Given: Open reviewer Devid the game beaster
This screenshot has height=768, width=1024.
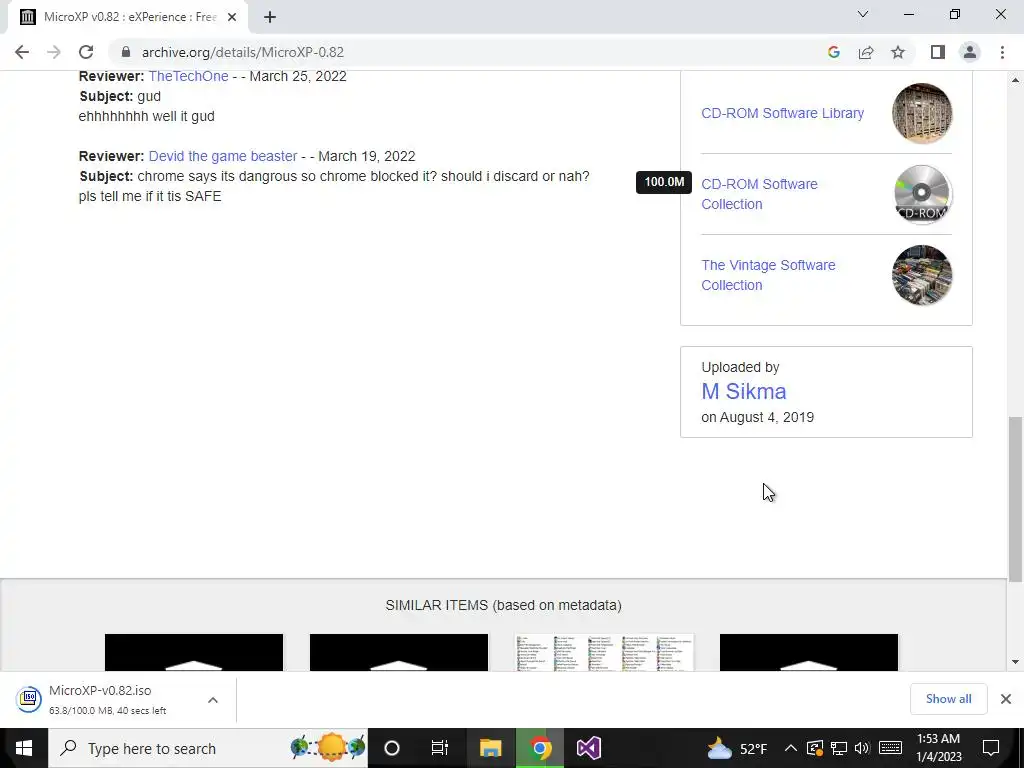Looking at the screenshot, I should coord(223,156).
